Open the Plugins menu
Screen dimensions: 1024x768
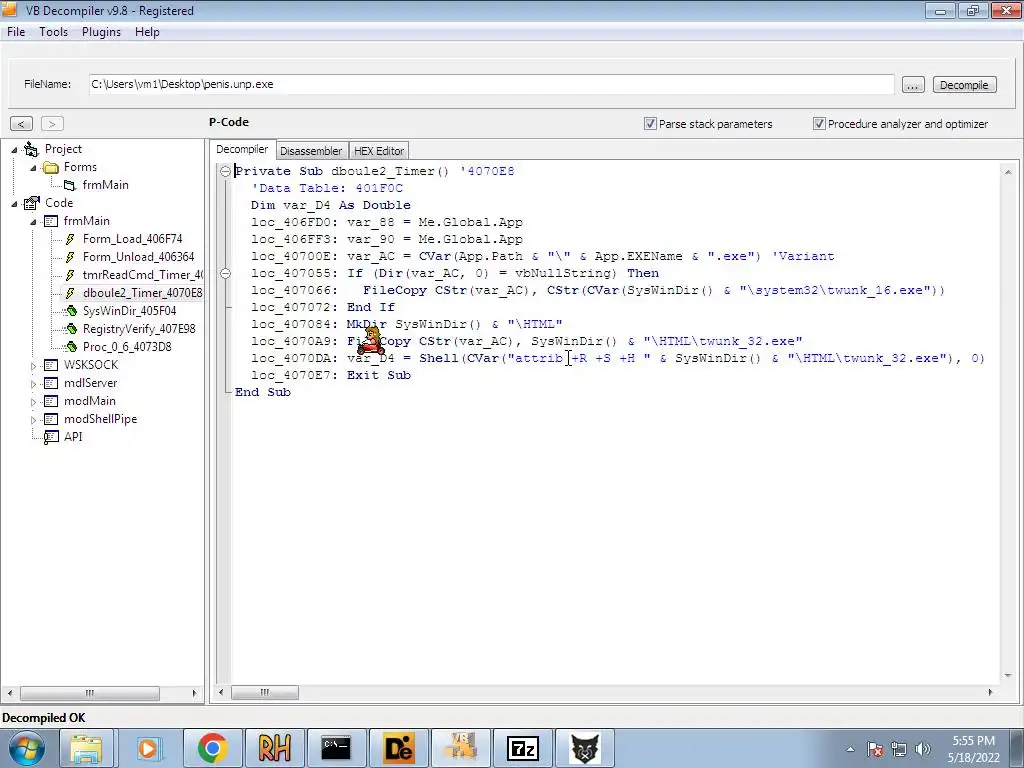(x=101, y=32)
